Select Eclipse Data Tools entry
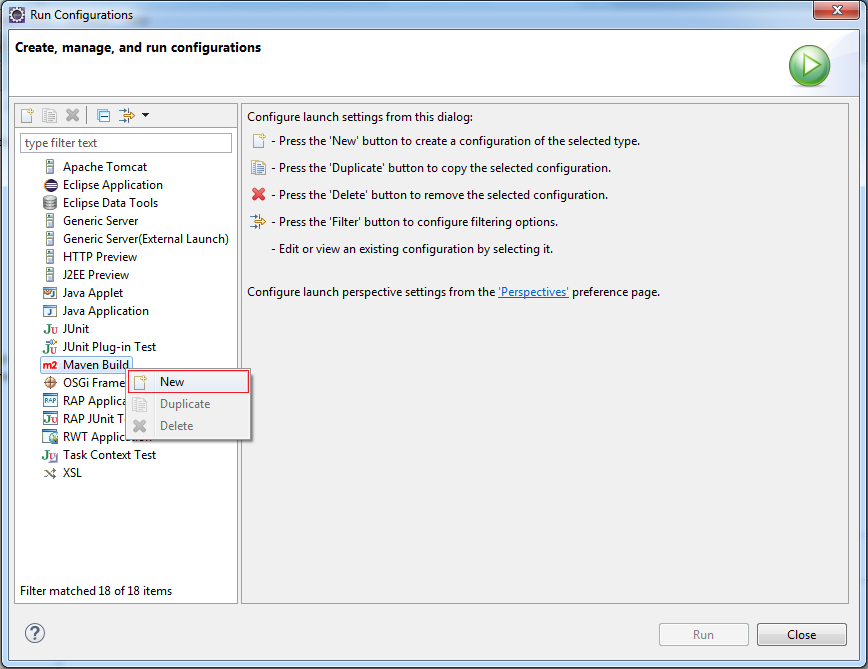The image size is (868, 669). tap(110, 203)
